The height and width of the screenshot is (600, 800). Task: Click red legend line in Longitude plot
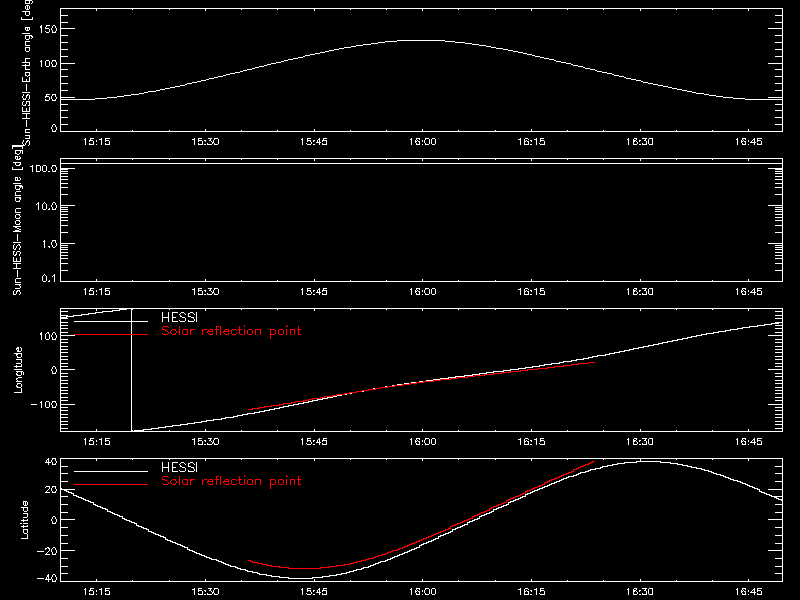[111, 335]
